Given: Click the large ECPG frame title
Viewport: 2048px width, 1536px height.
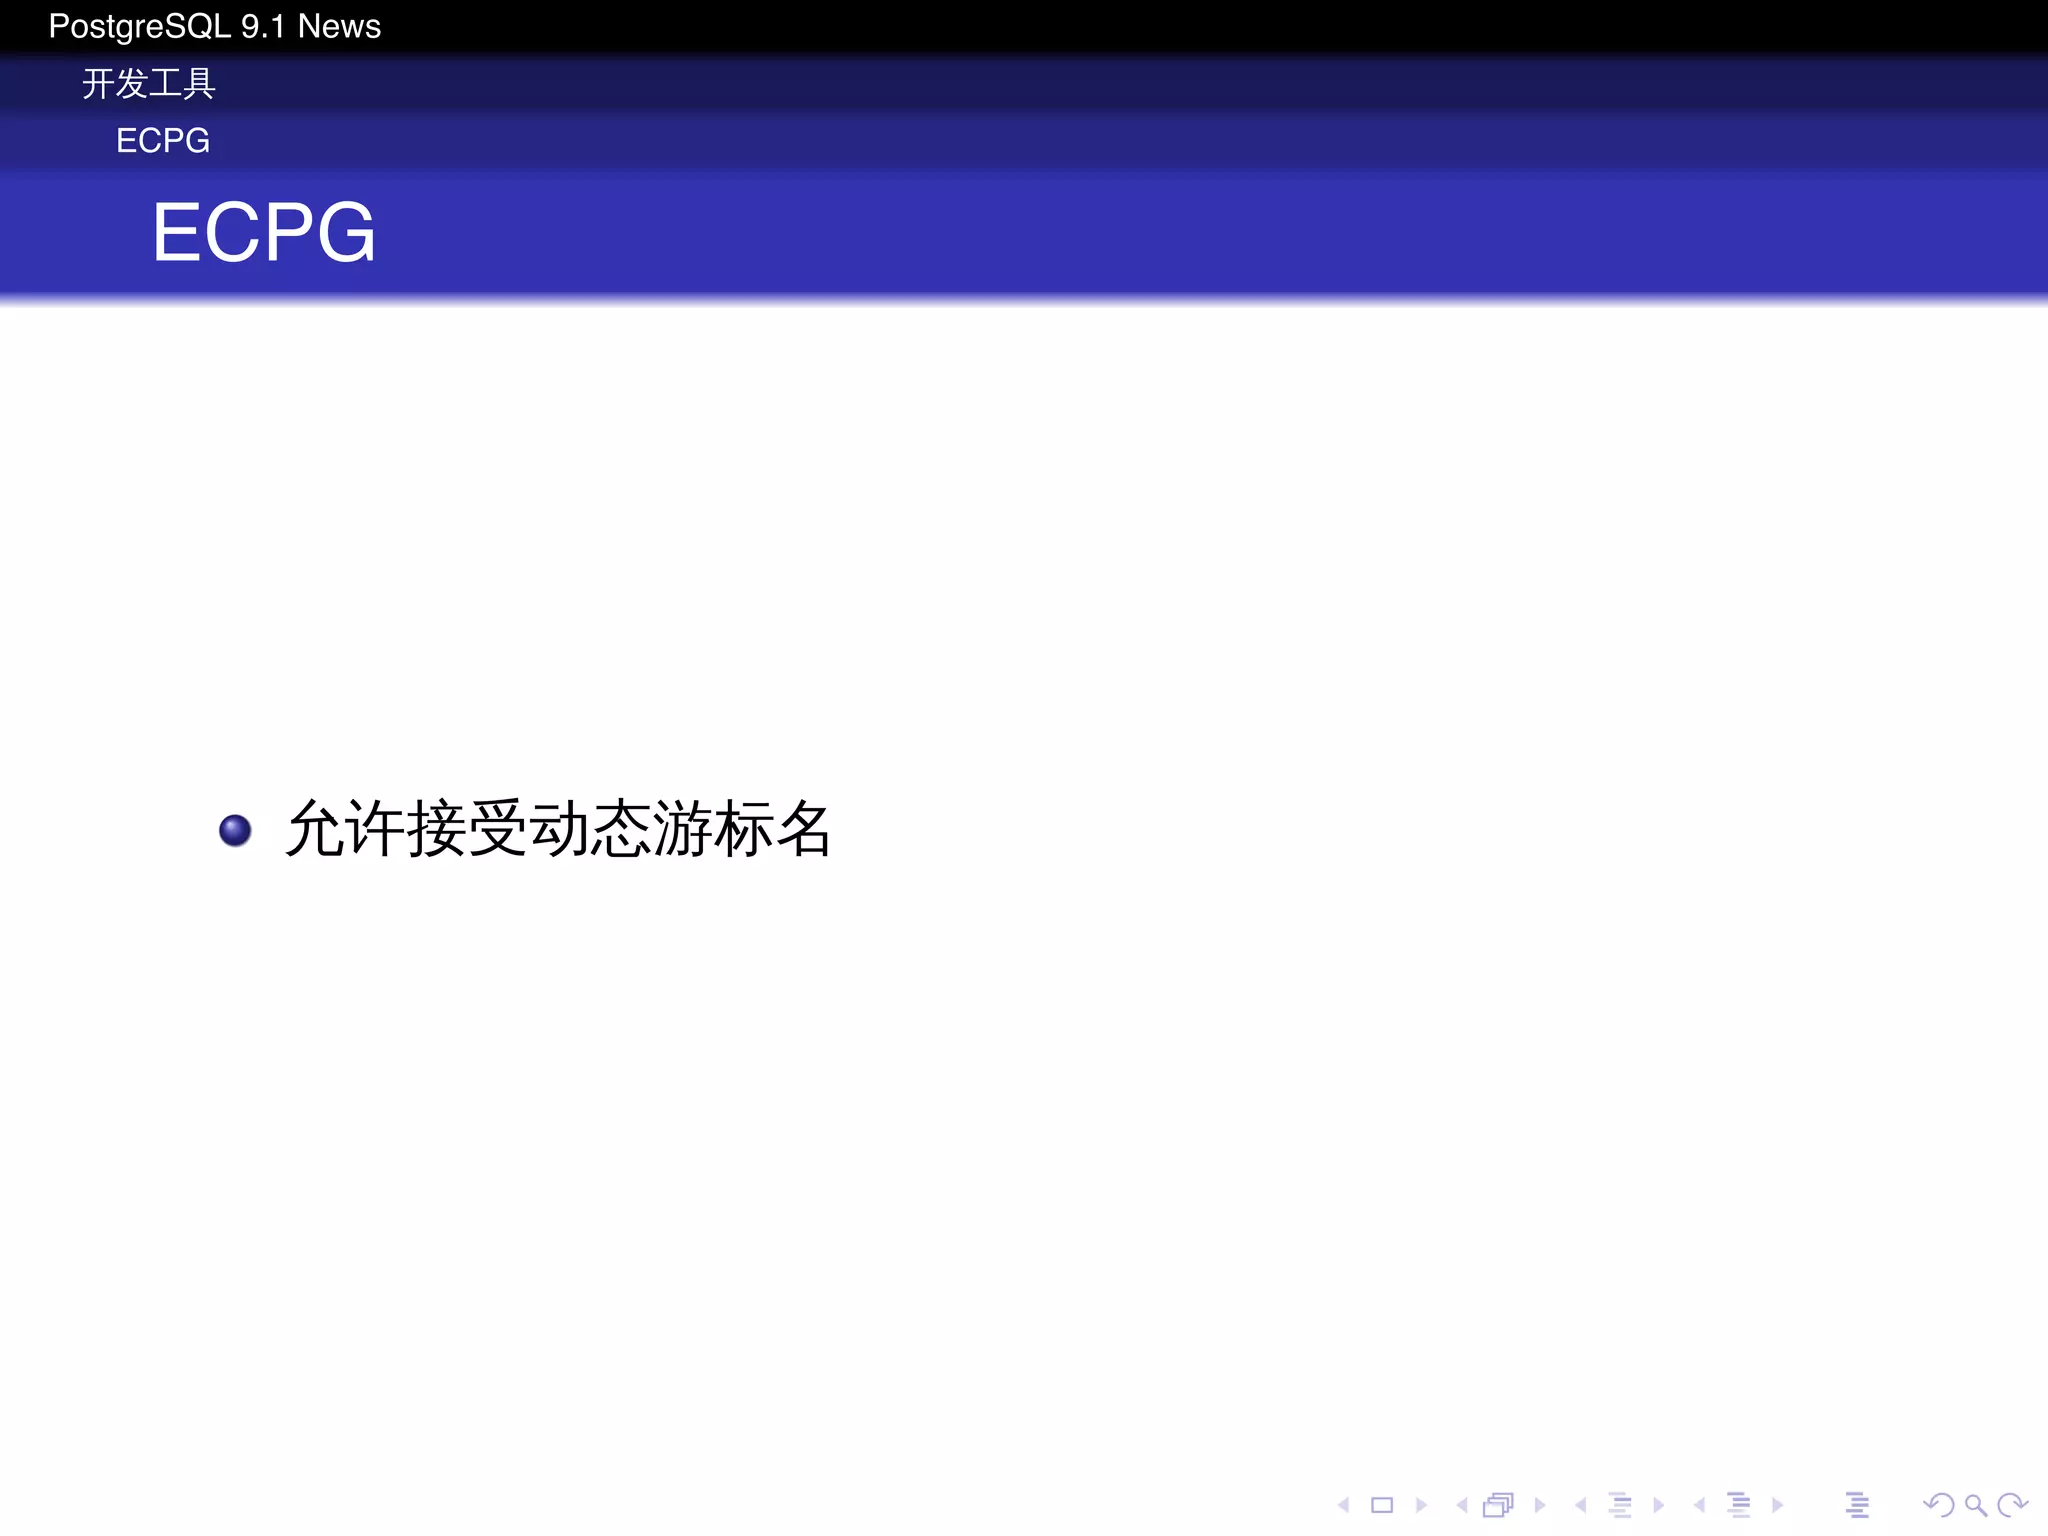Looking at the screenshot, I should point(264,232).
